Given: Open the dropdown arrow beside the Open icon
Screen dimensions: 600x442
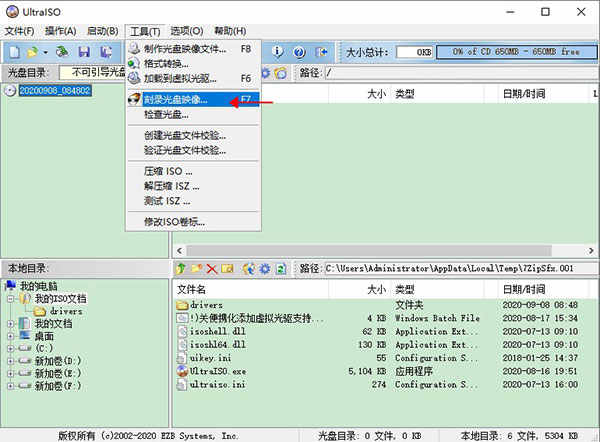Looking at the screenshot, I should tap(45, 52).
